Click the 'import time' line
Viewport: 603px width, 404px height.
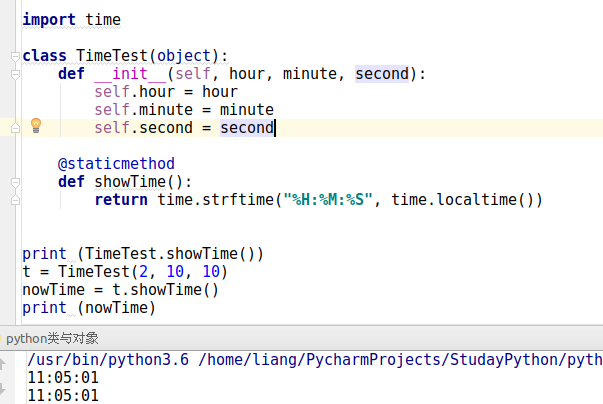[72, 20]
